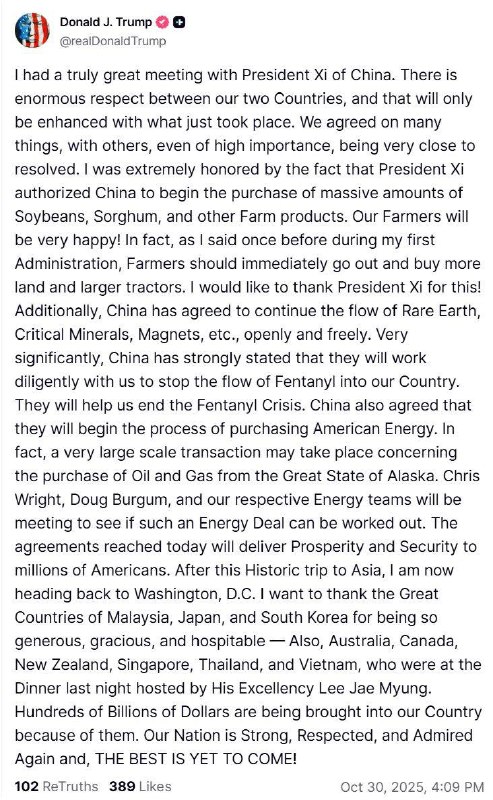This screenshot has height=800, width=493.
Task: View the 102 ReTruths list
Action: pos(56,786)
